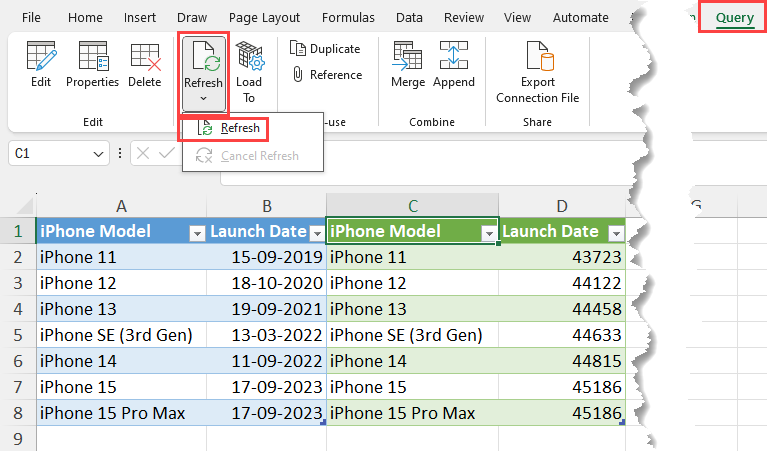Click cell with date 15-09-2019
This screenshot has width=767, height=451.
pyautogui.click(x=267, y=257)
